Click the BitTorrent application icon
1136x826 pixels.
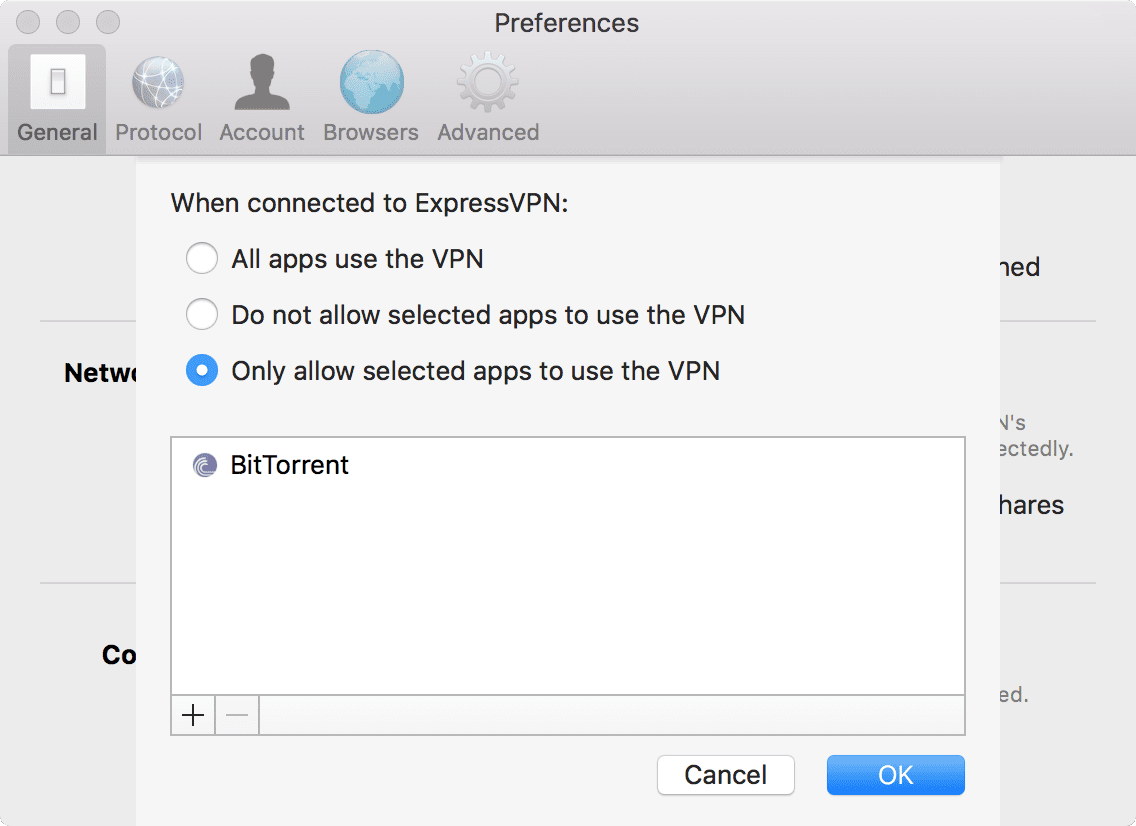[x=205, y=465]
